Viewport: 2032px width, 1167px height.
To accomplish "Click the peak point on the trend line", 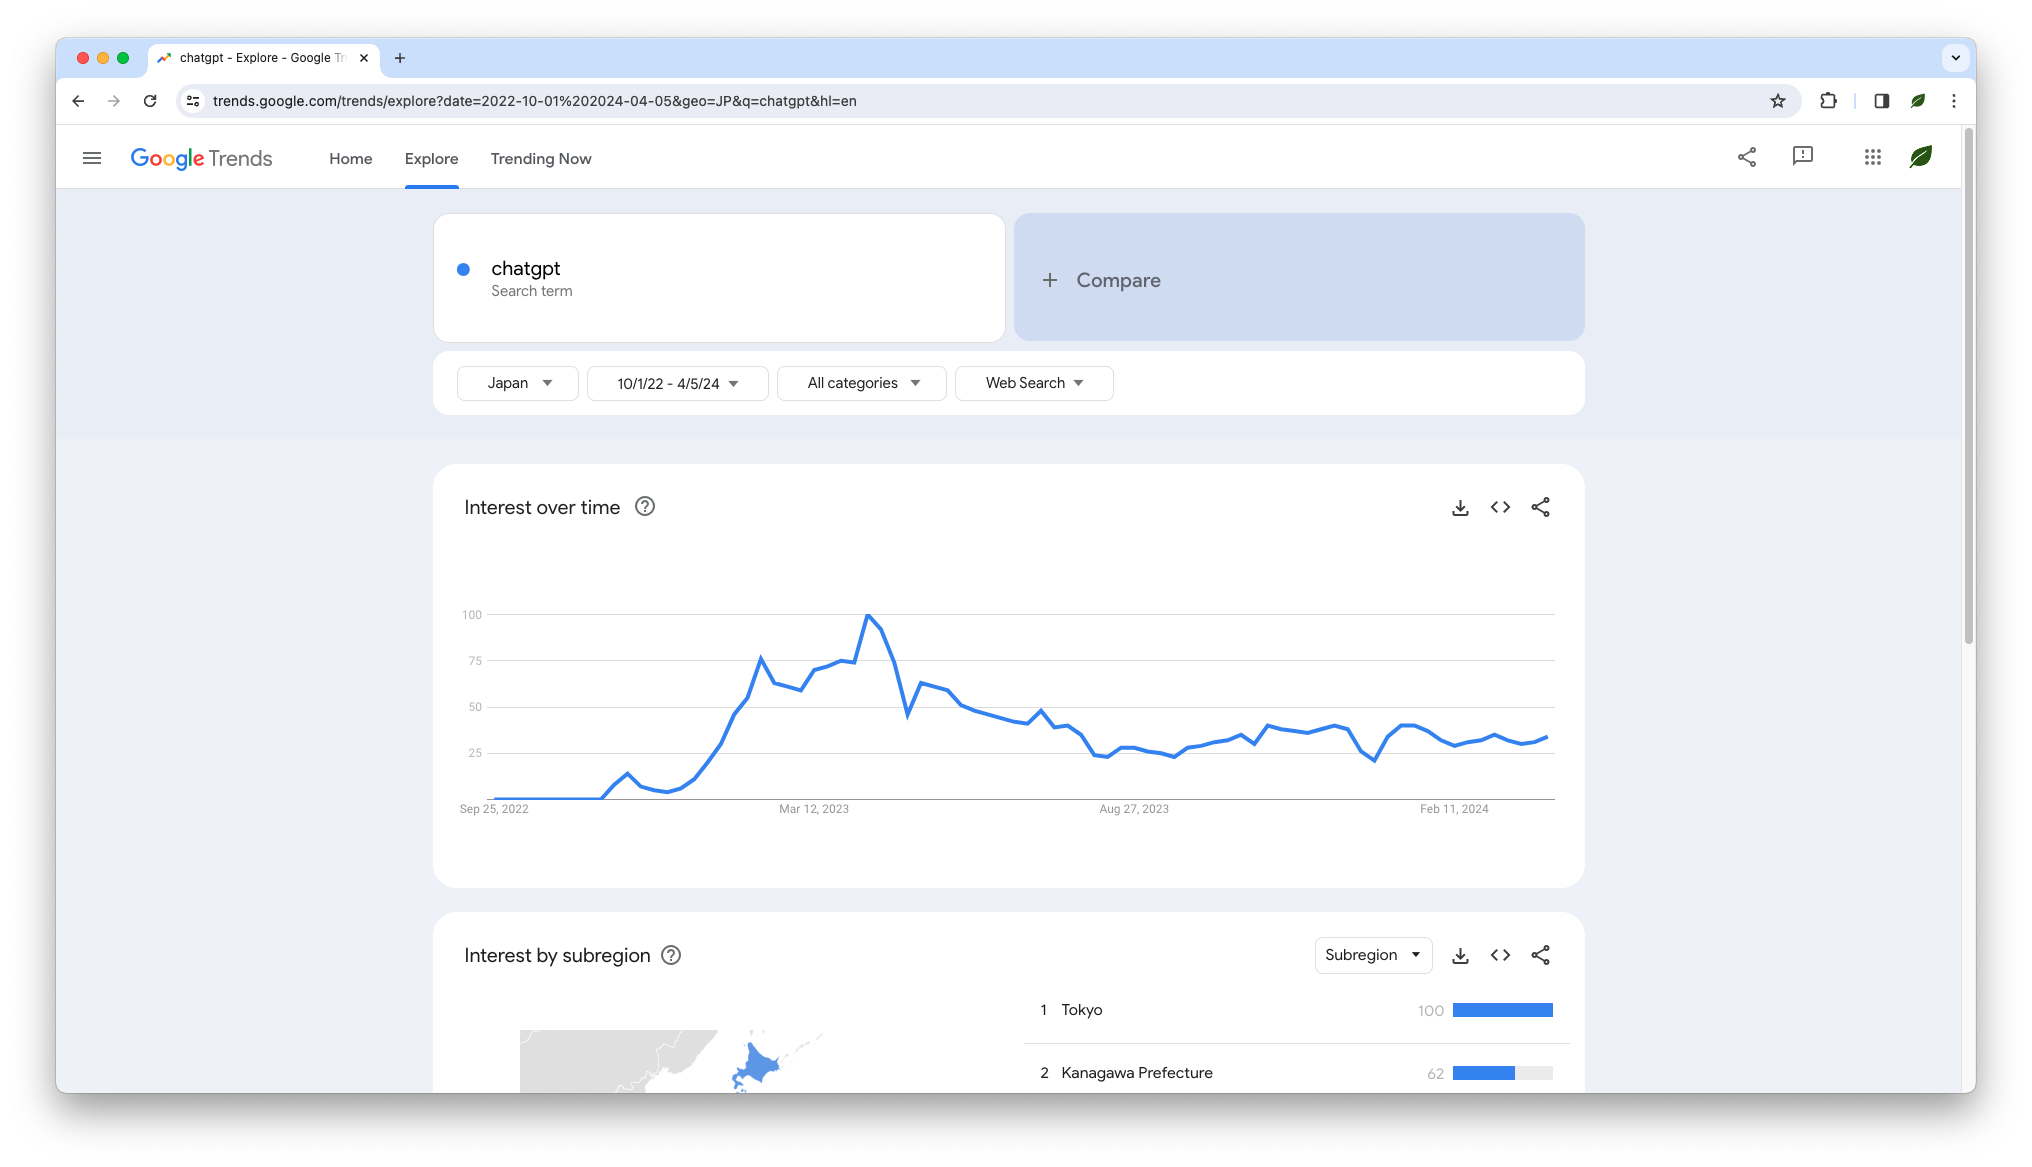I will point(868,615).
